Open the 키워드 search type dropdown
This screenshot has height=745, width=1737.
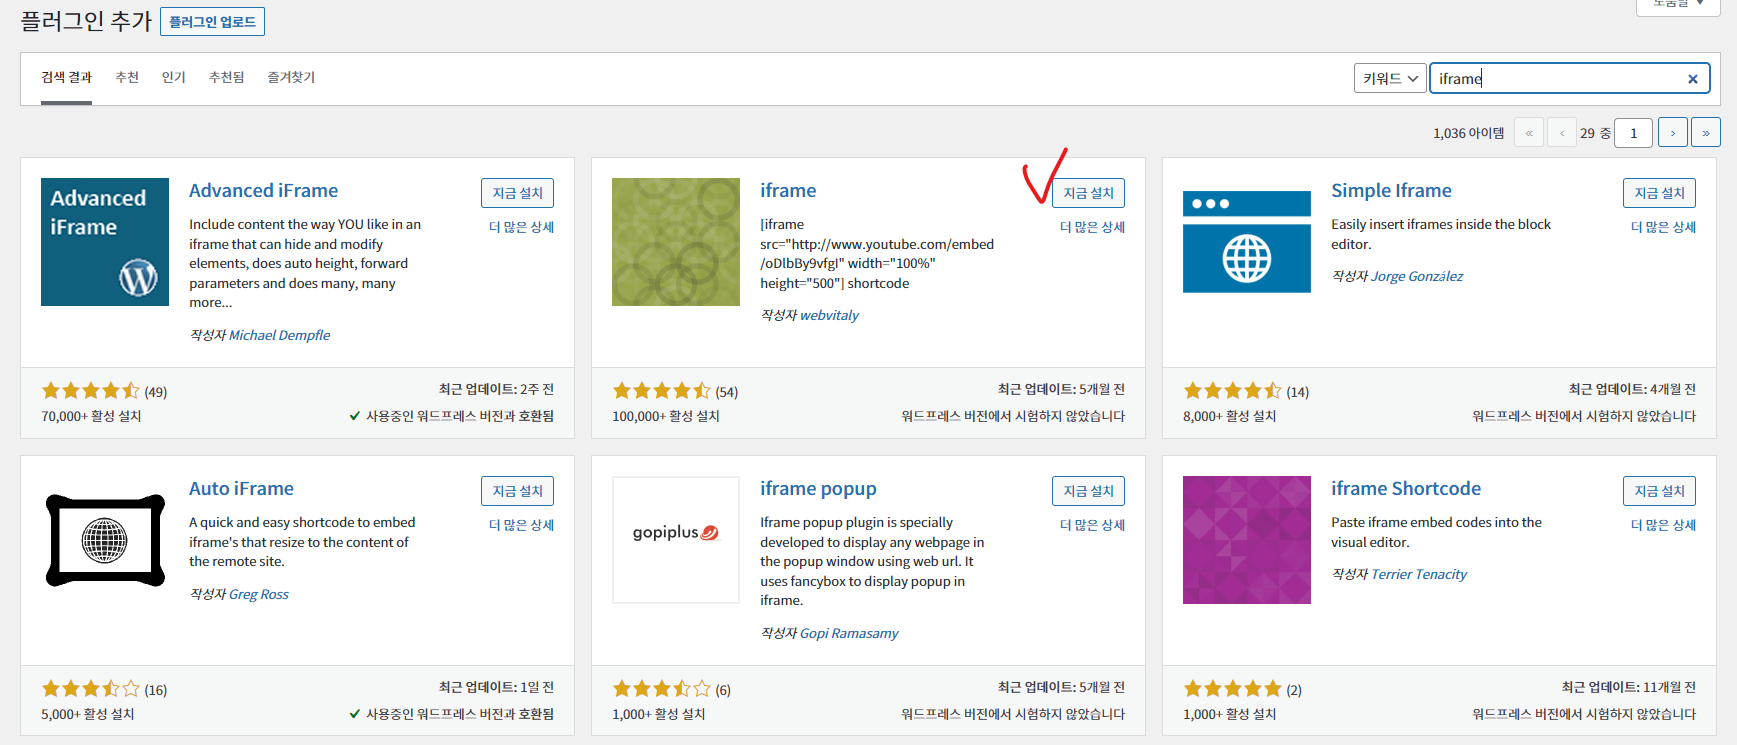tap(1389, 78)
